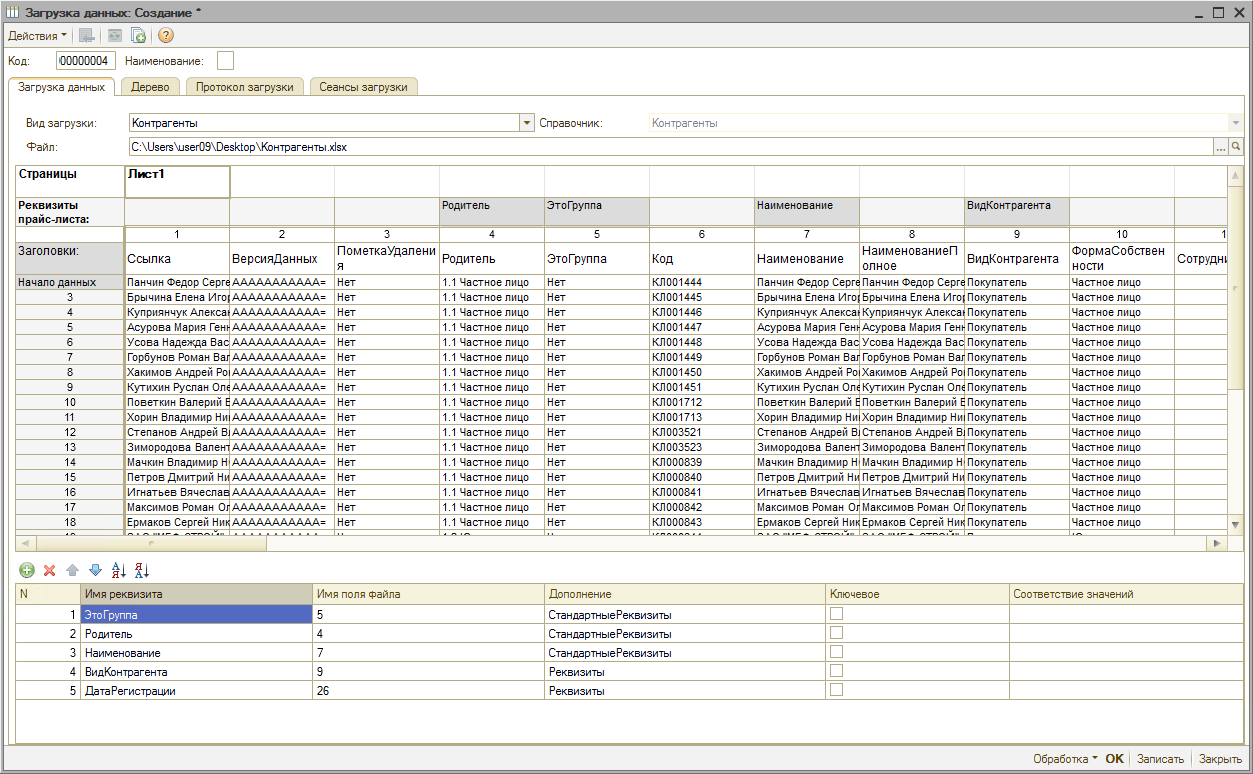Click the file browse ellipsis button
Image resolution: width=1253 pixels, height=774 pixels.
tap(1220, 147)
